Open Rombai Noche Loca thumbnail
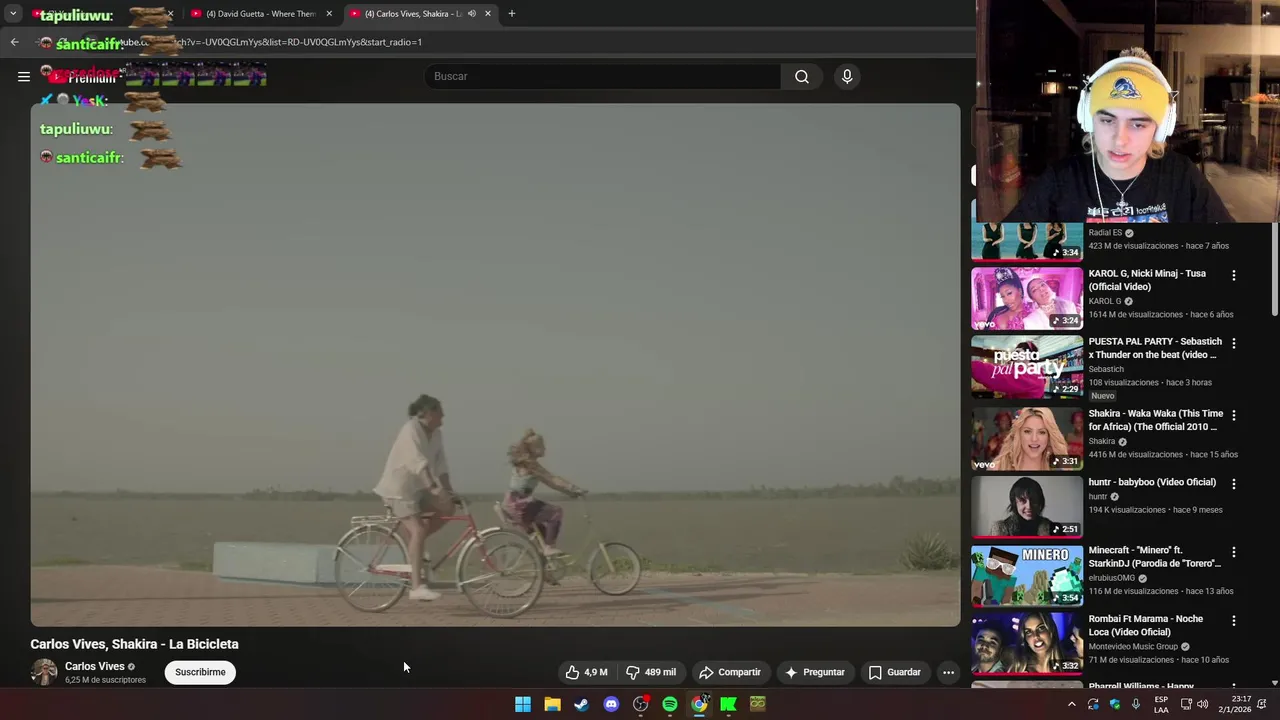This screenshot has height=720, width=1280. tap(1027, 643)
